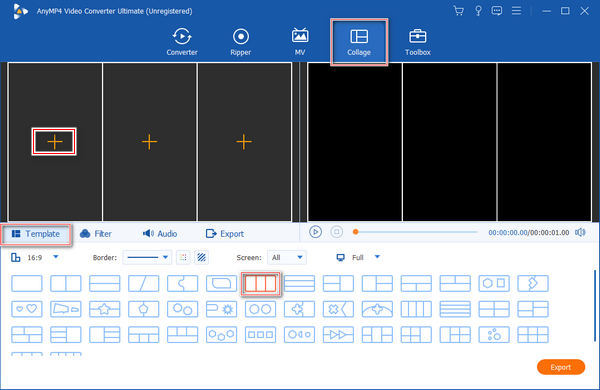Image resolution: width=600 pixels, height=390 pixels.
Task: Open the Toolbox tab
Action: 418,41
